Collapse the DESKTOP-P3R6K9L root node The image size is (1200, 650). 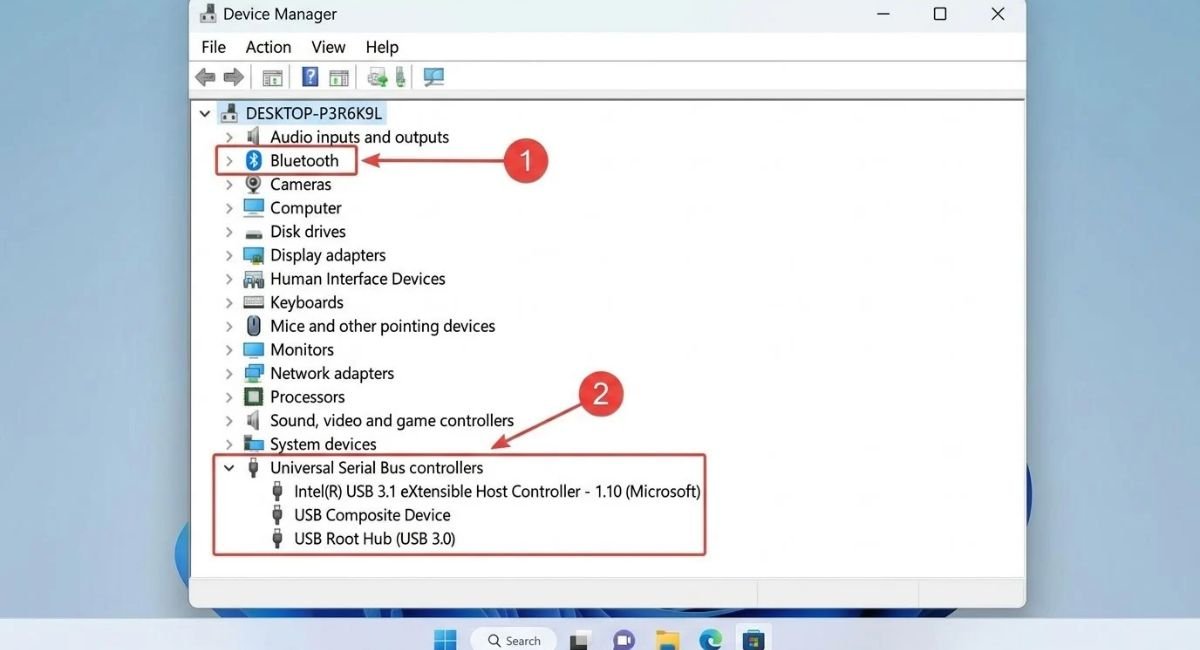[x=205, y=113]
